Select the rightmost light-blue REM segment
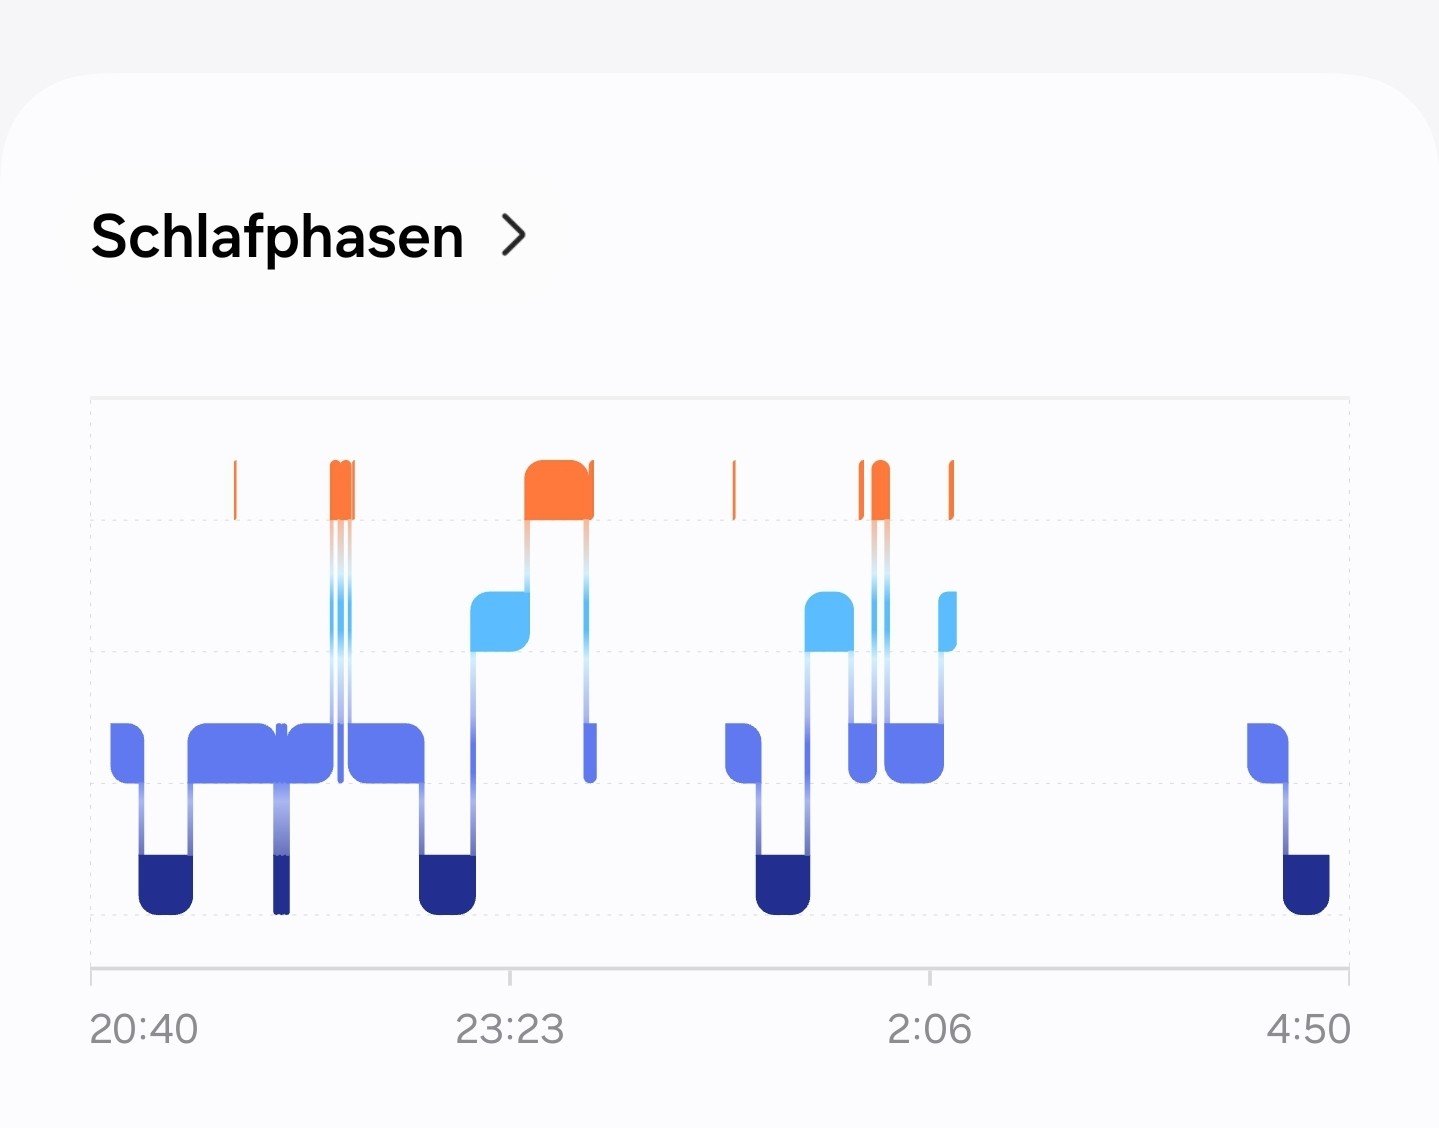 [x=948, y=621]
